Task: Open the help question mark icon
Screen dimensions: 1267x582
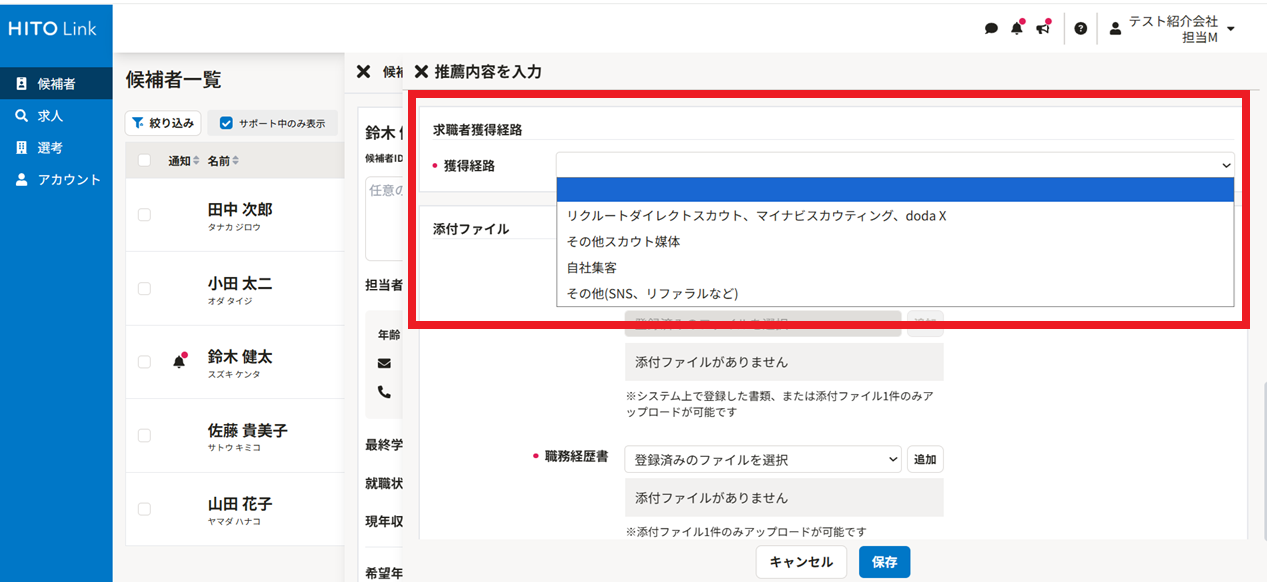Action: point(1080,29)
